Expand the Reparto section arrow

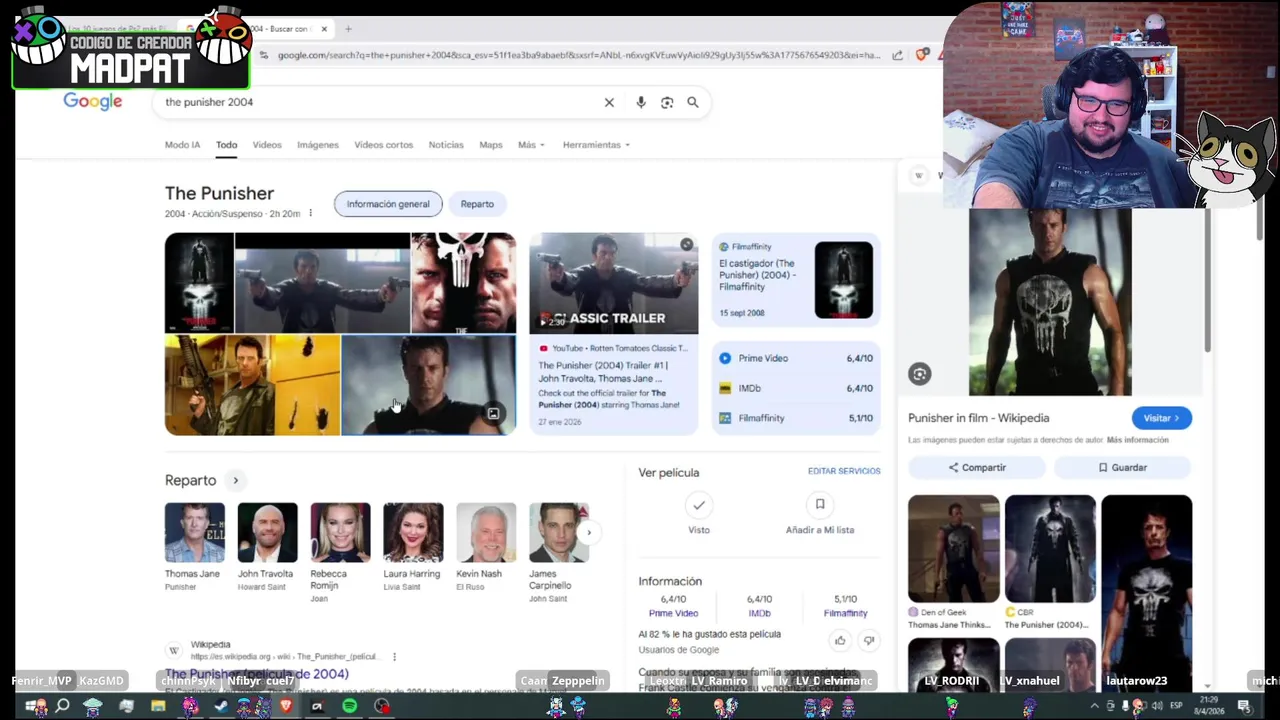(236, 481)
